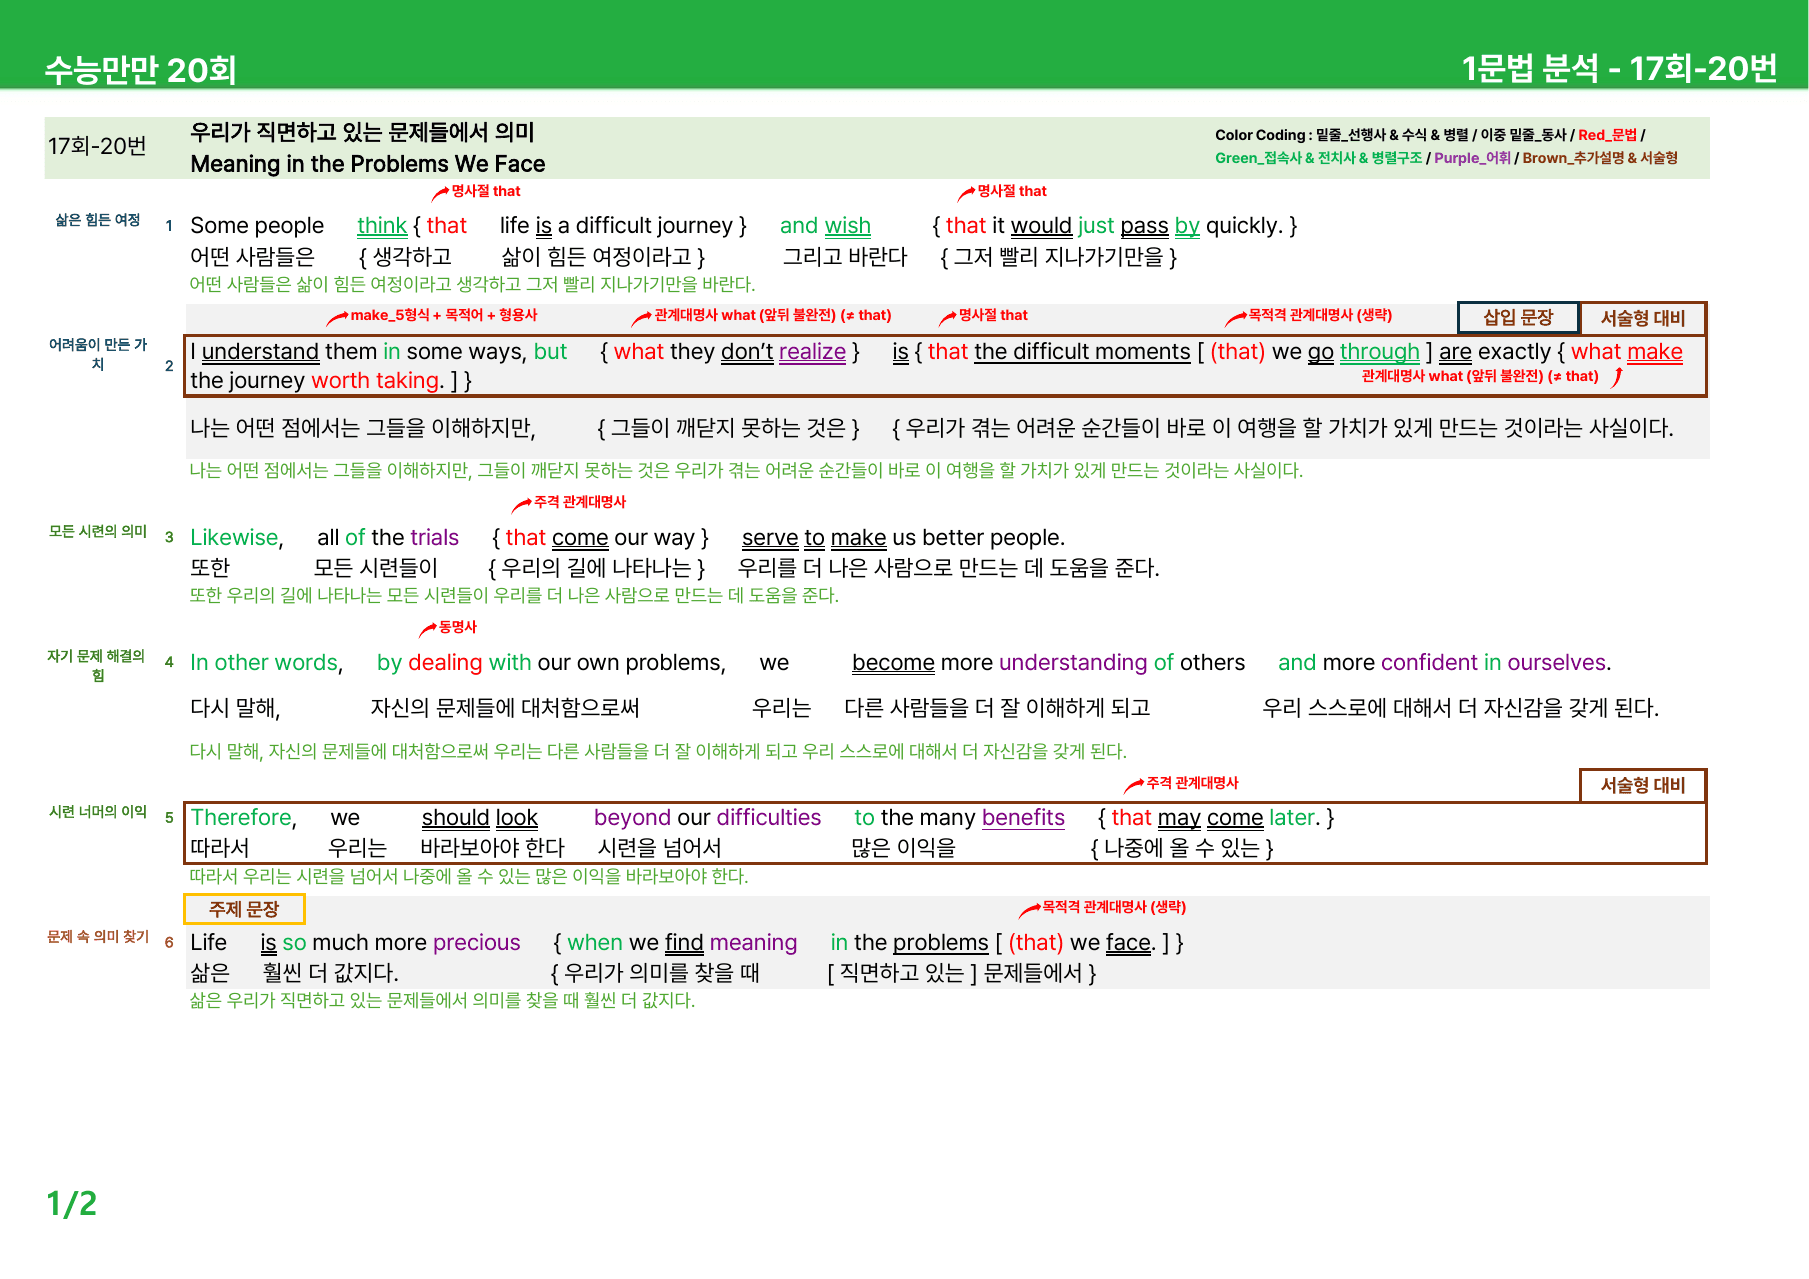The width and height of the screenshot is (1809, 1279).
Task: Click 'the difficult moments' in sentence 2
Action: [1082, 352]
